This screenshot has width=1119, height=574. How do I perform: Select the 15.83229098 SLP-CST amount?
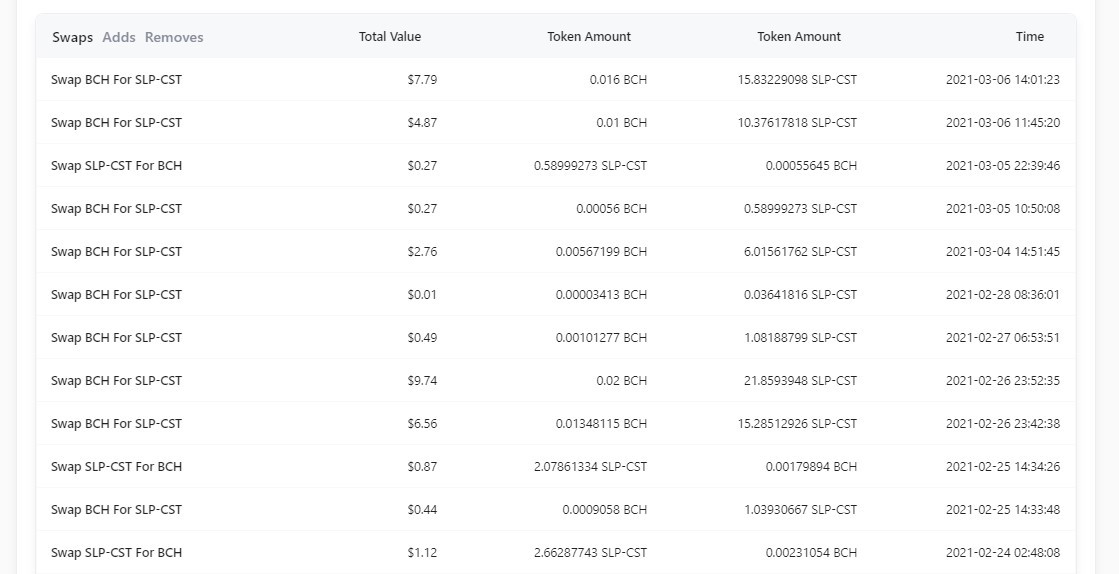click(x=797, y=80)
